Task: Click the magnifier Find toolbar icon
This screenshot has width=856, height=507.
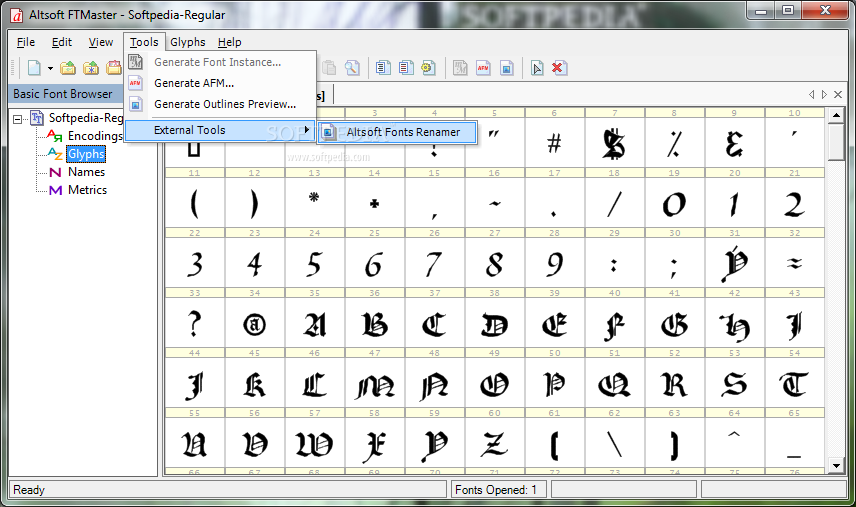Action: [352, 68]
